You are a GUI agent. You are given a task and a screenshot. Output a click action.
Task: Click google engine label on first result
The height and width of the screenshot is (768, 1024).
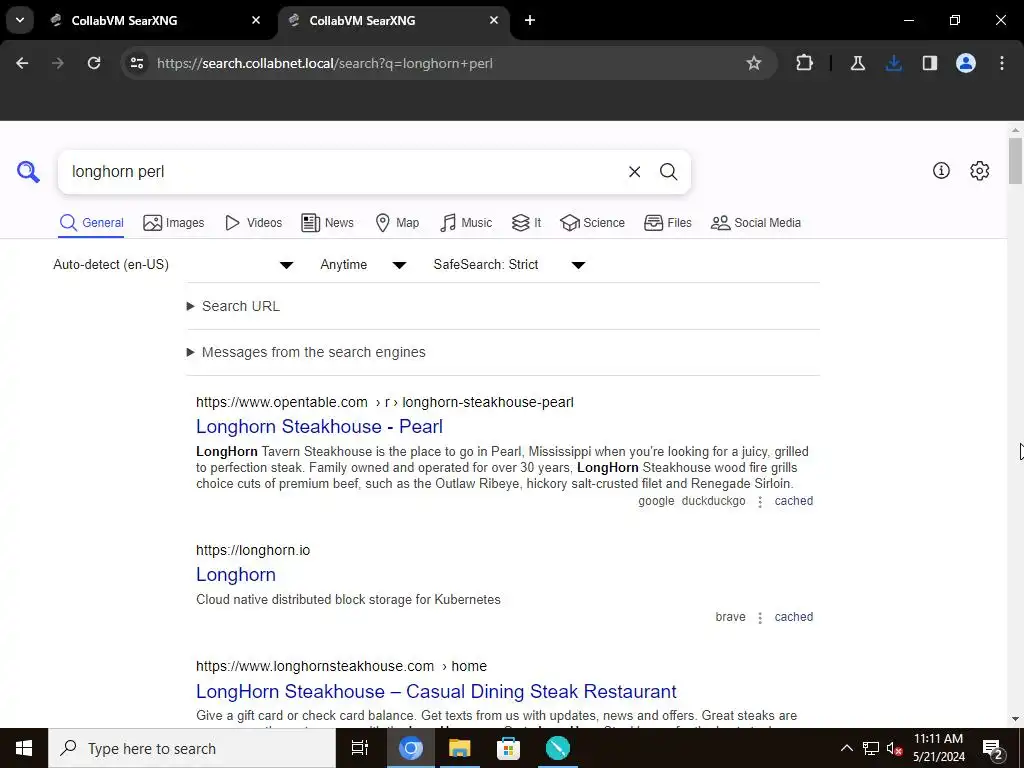click(656, 501)
